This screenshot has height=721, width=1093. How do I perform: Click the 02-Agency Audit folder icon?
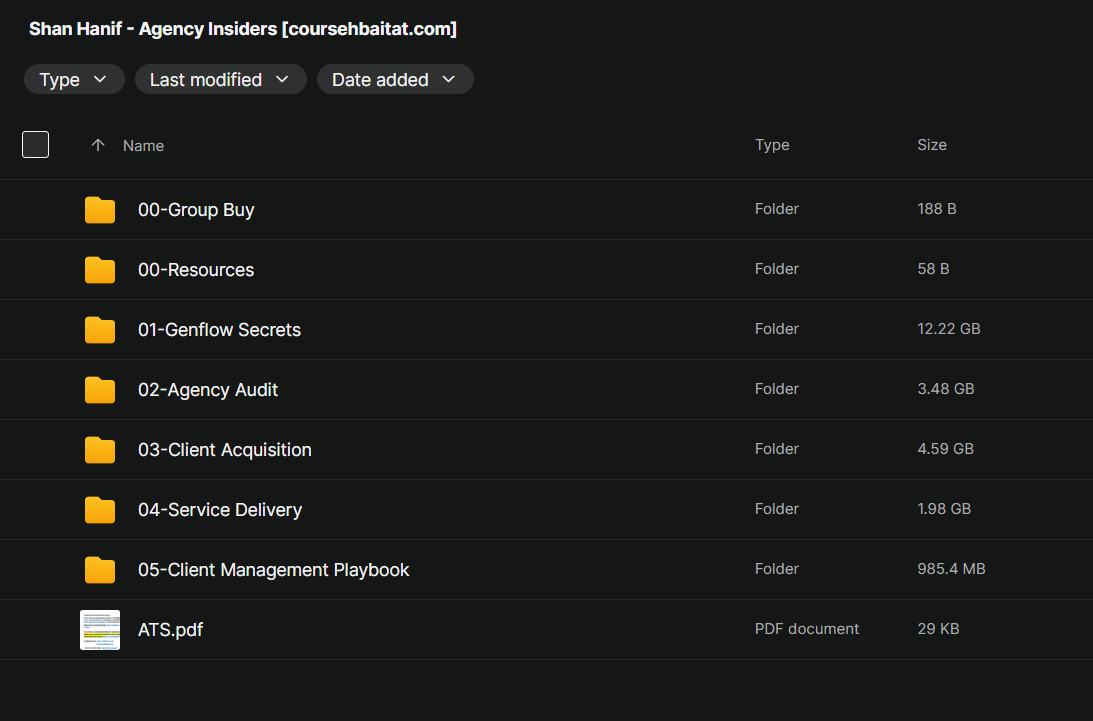100,390
